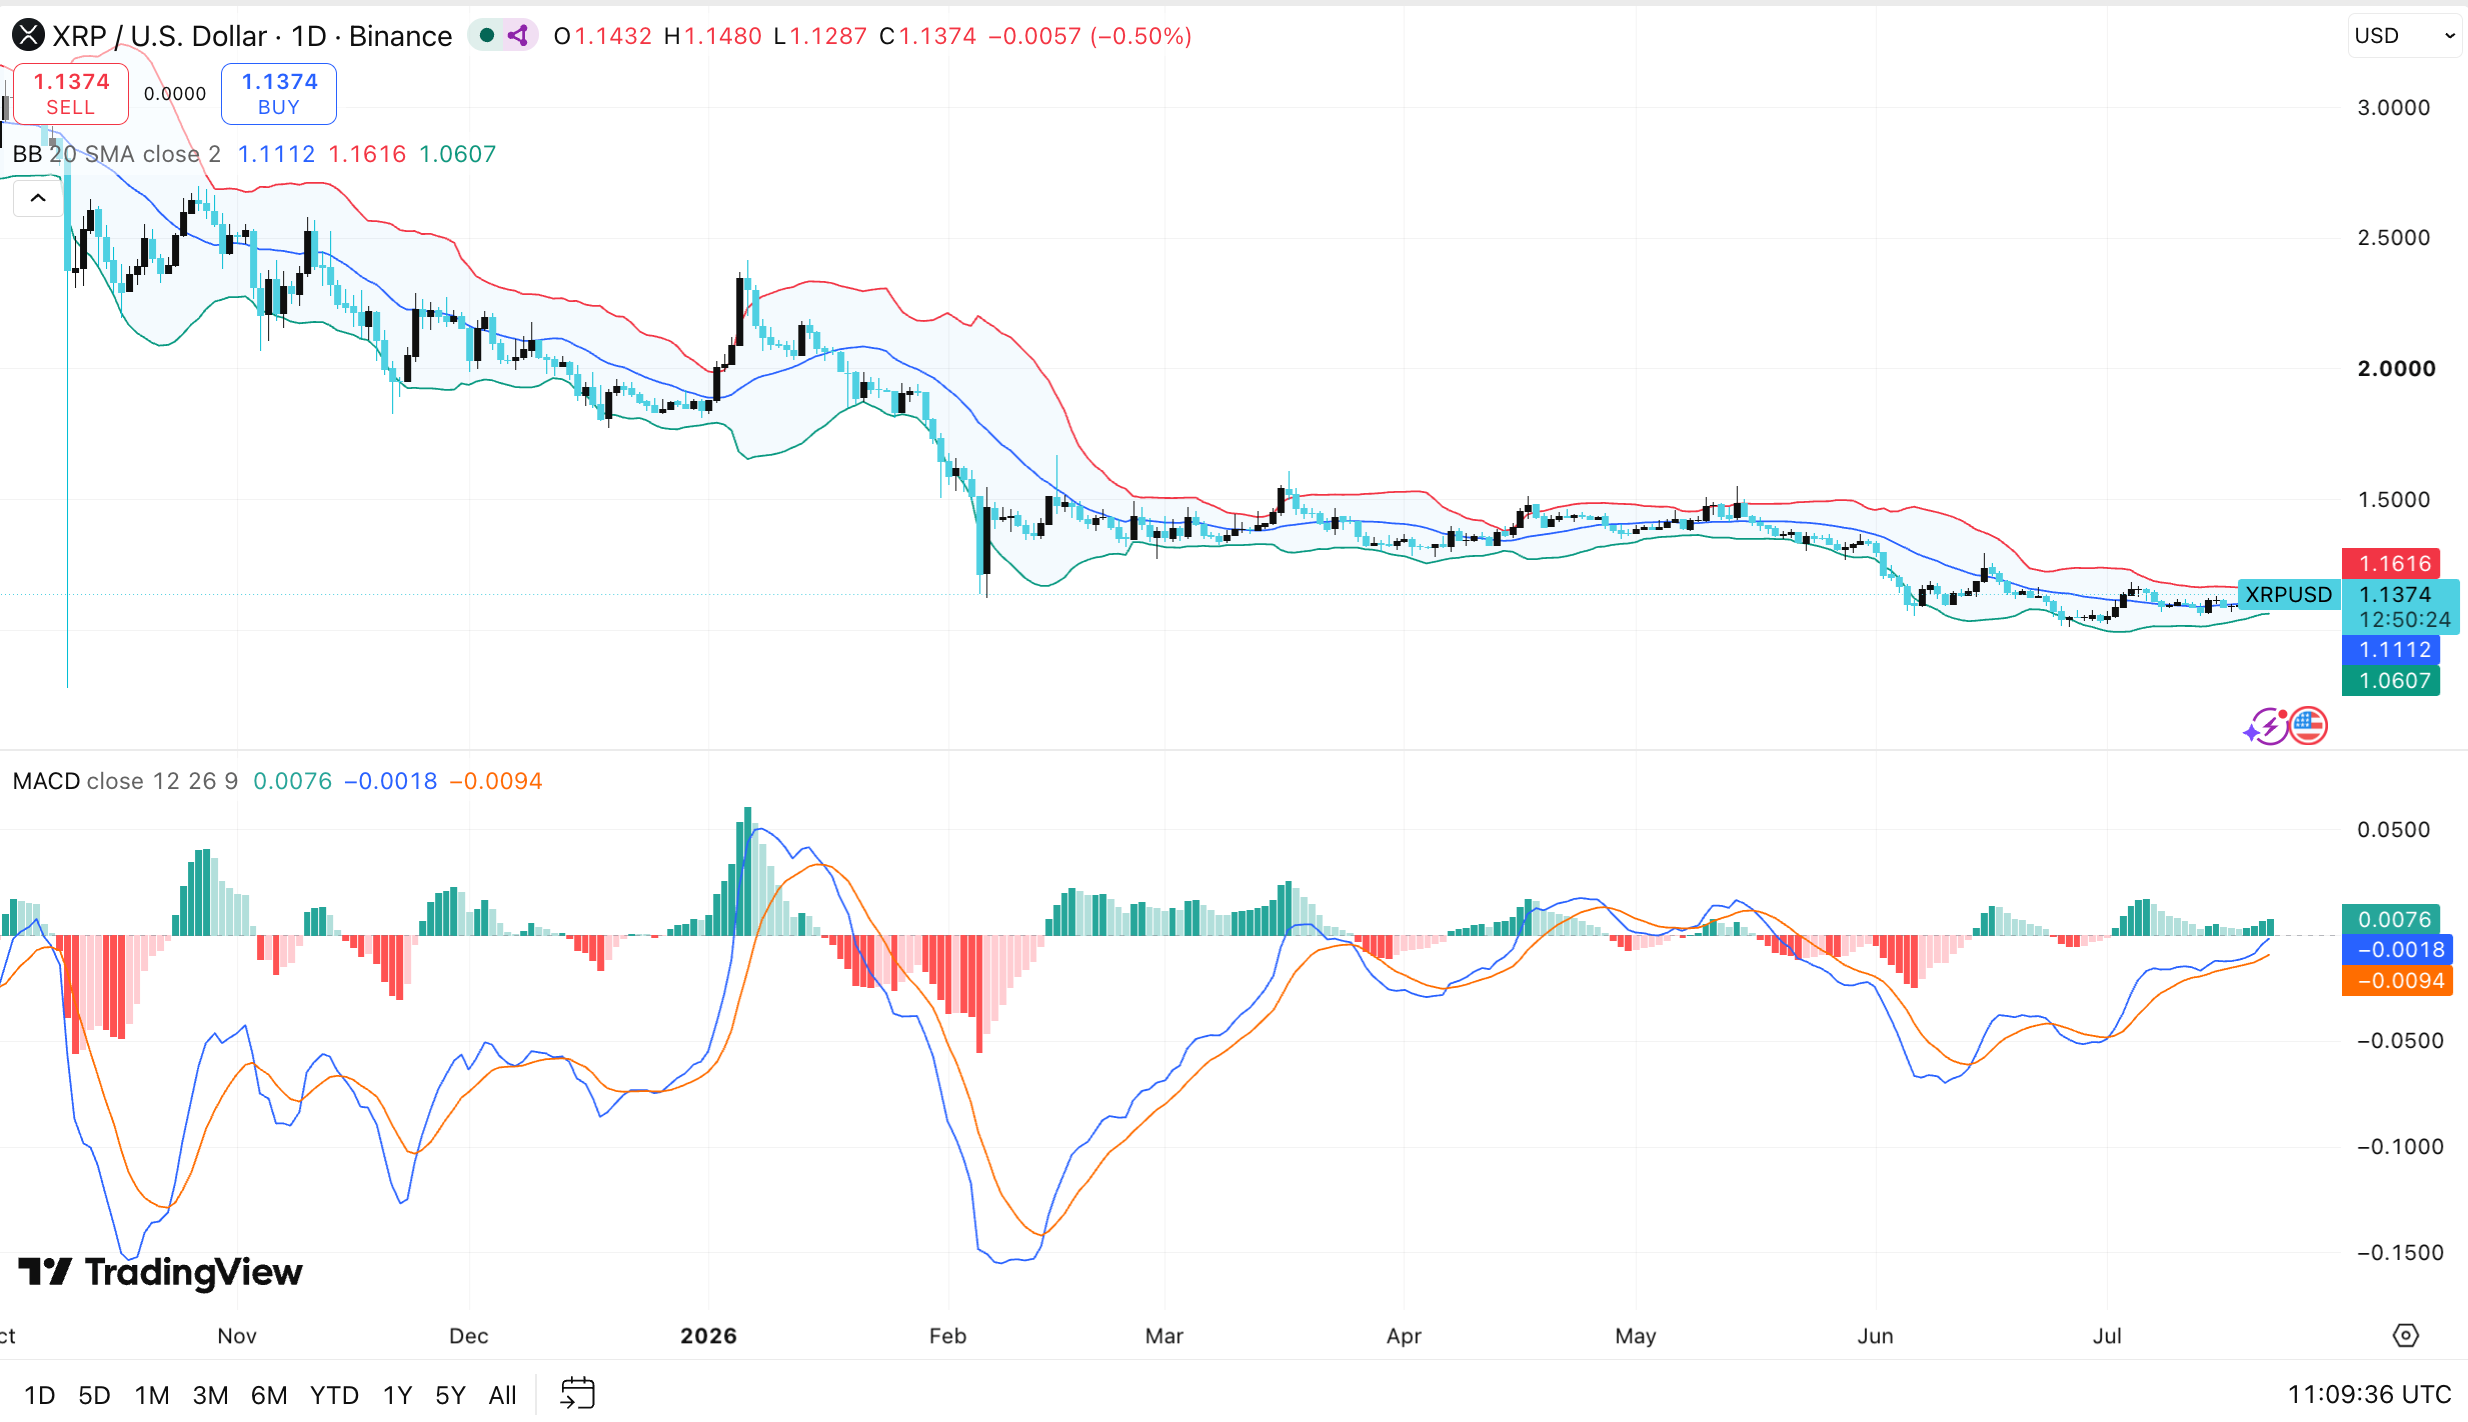Screen dimensions: 2468x1422
Task: Click the BB upper value 1.1616 in legend
Action: 367,154
